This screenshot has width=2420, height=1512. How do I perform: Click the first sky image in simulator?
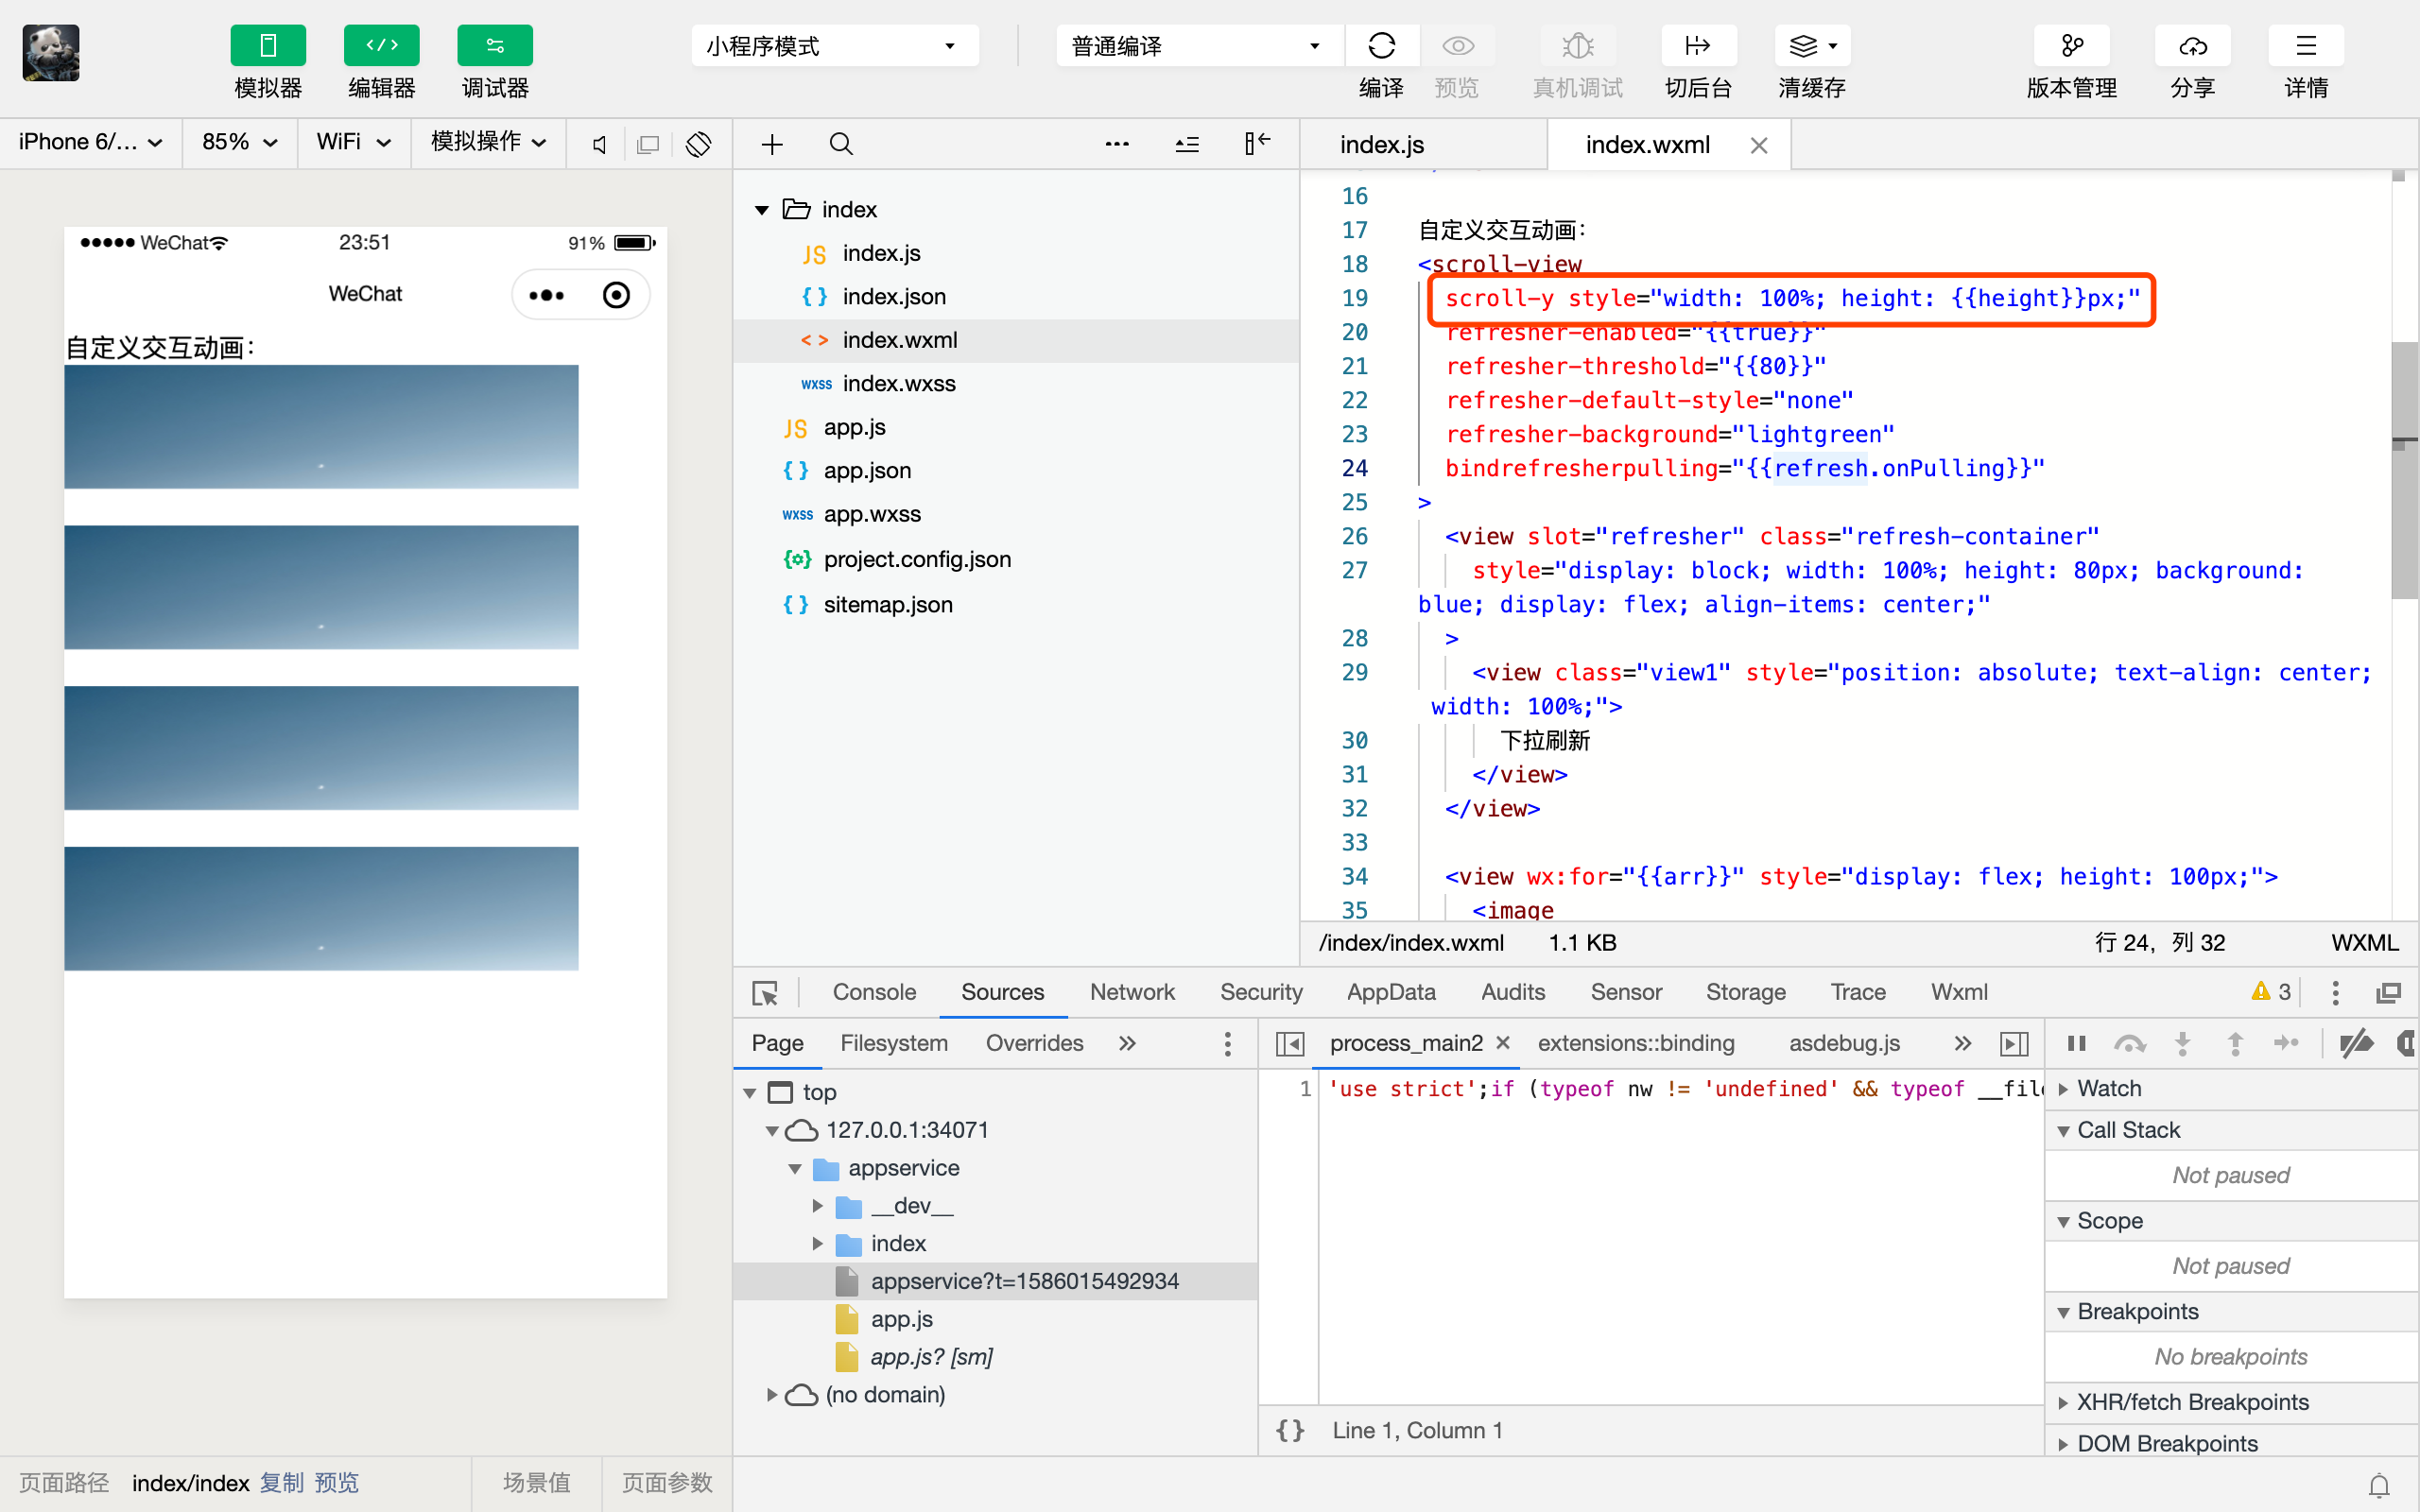coord(321,426)
